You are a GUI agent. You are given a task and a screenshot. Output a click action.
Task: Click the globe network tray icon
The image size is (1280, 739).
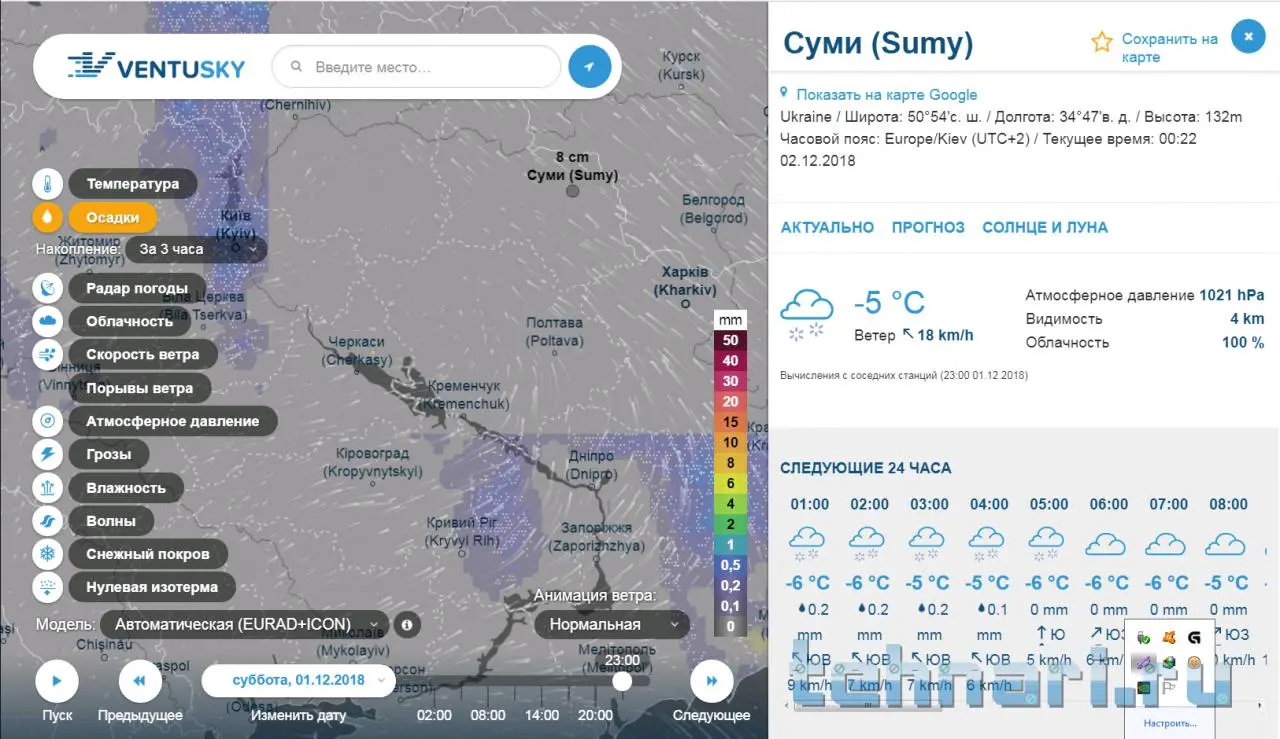click(1168, 662)
